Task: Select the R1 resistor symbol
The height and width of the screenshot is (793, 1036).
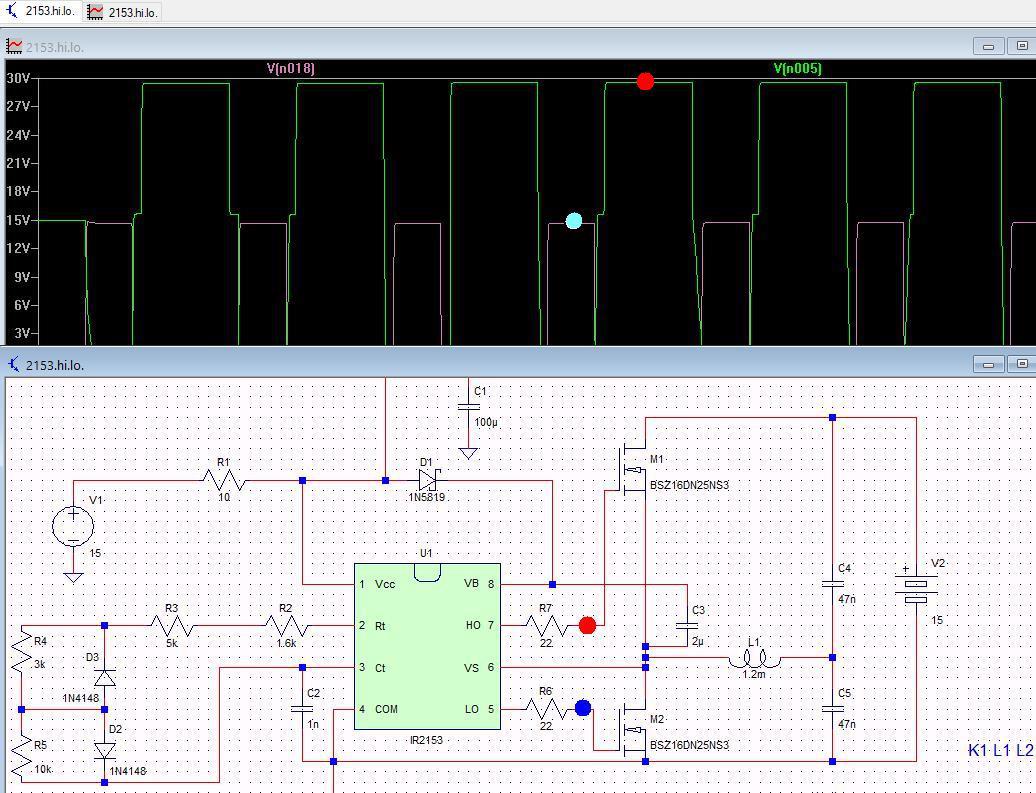Action: click(224, 480)
